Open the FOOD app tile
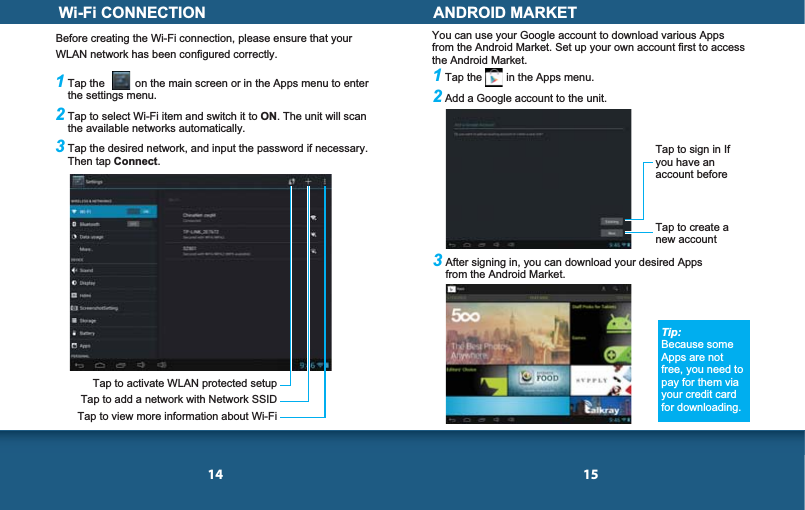 539,381
